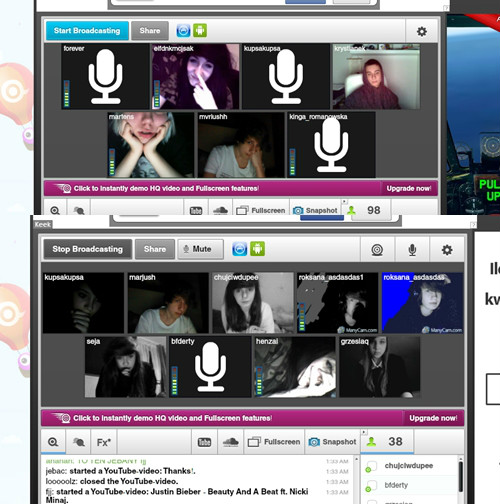Click Share button in lower window
This screenshot has width=500, height=504.
[x=155, y=249]
